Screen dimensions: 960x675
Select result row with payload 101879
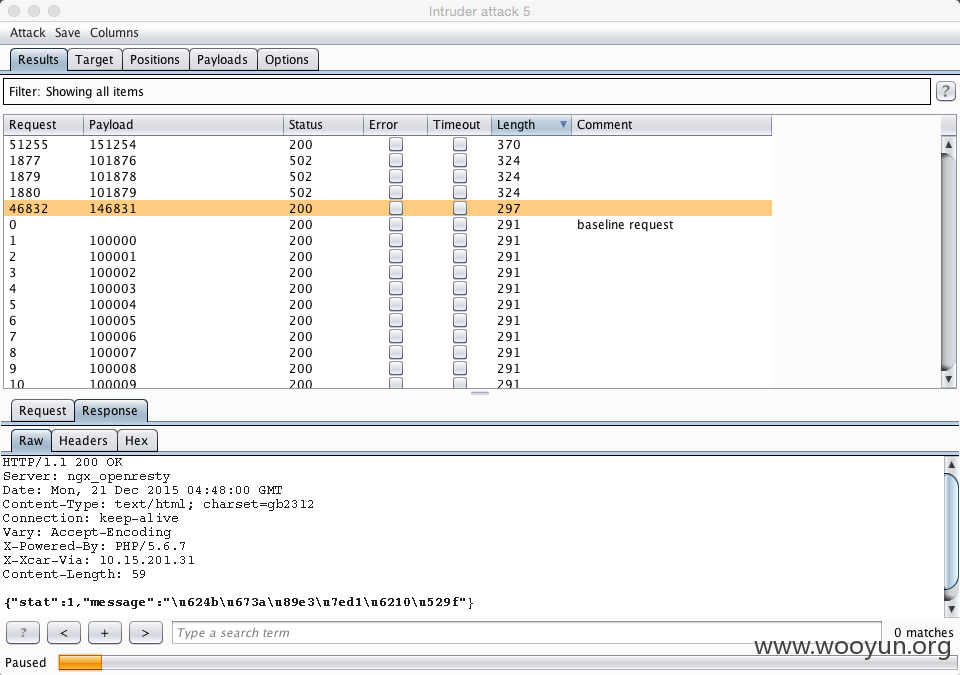pos(387,192)
